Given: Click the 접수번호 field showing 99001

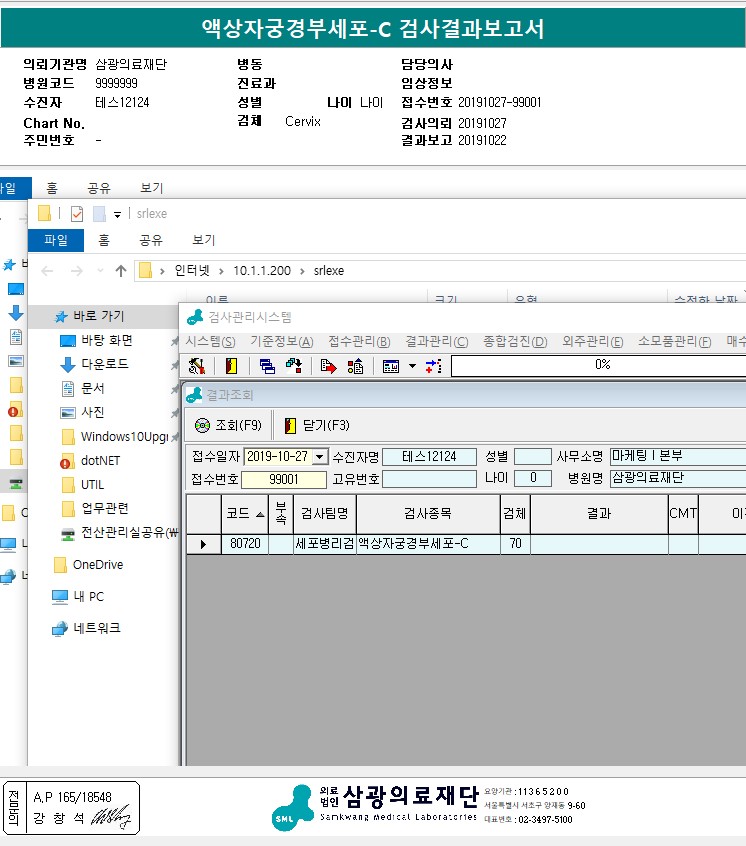Looking at the screenshot, I should 284,480.
